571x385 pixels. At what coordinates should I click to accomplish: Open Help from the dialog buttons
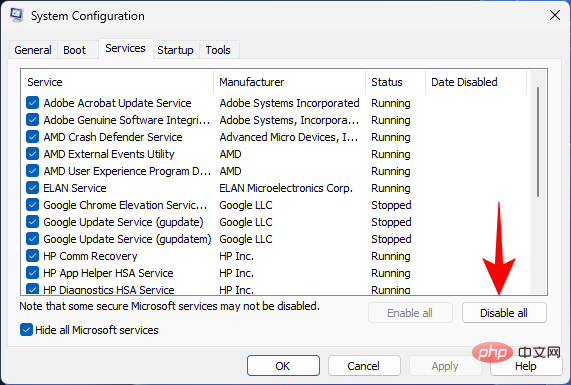pos(526,366)
